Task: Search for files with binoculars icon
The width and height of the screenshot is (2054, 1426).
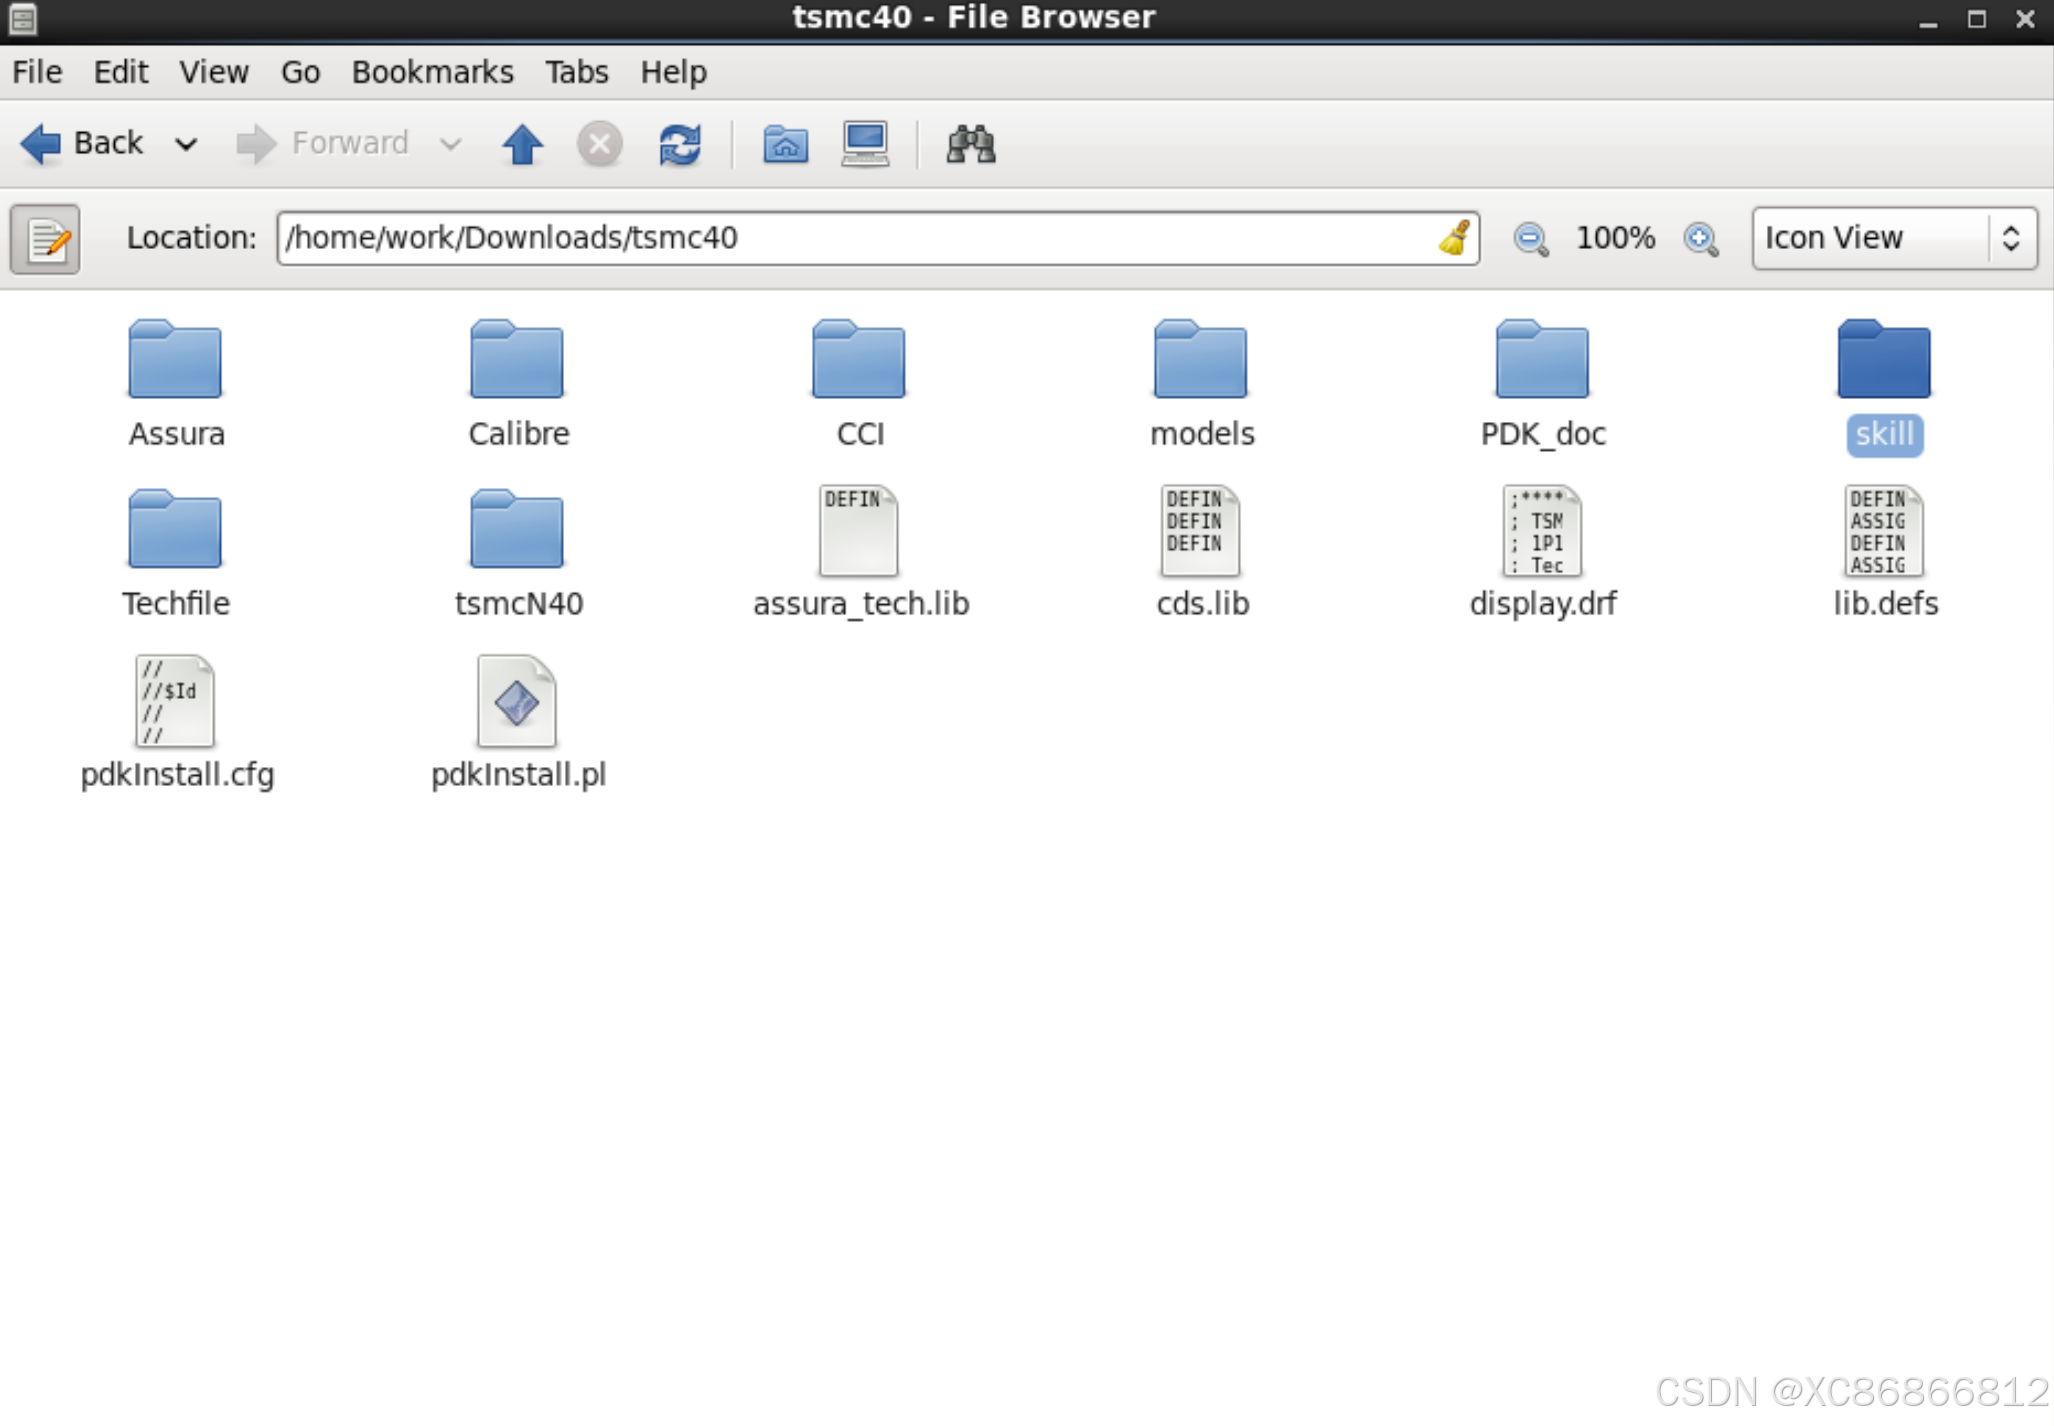Action: 971,144
